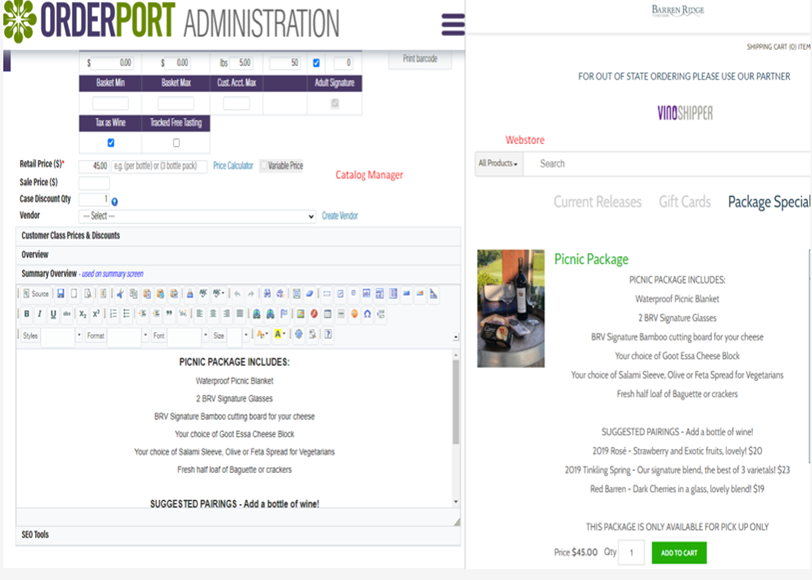The image size is (812, 580).
Task: Open the Size dropdown in editor
Action: pos(230,336)
